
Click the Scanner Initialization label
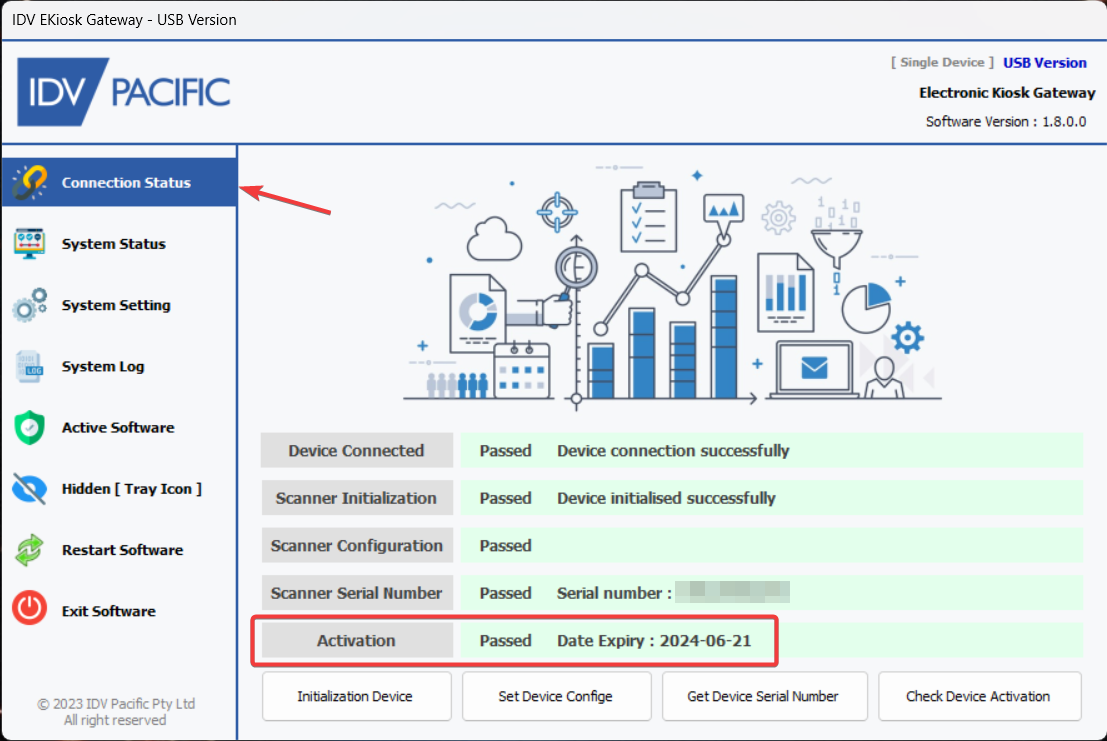(x=357, y=498)
